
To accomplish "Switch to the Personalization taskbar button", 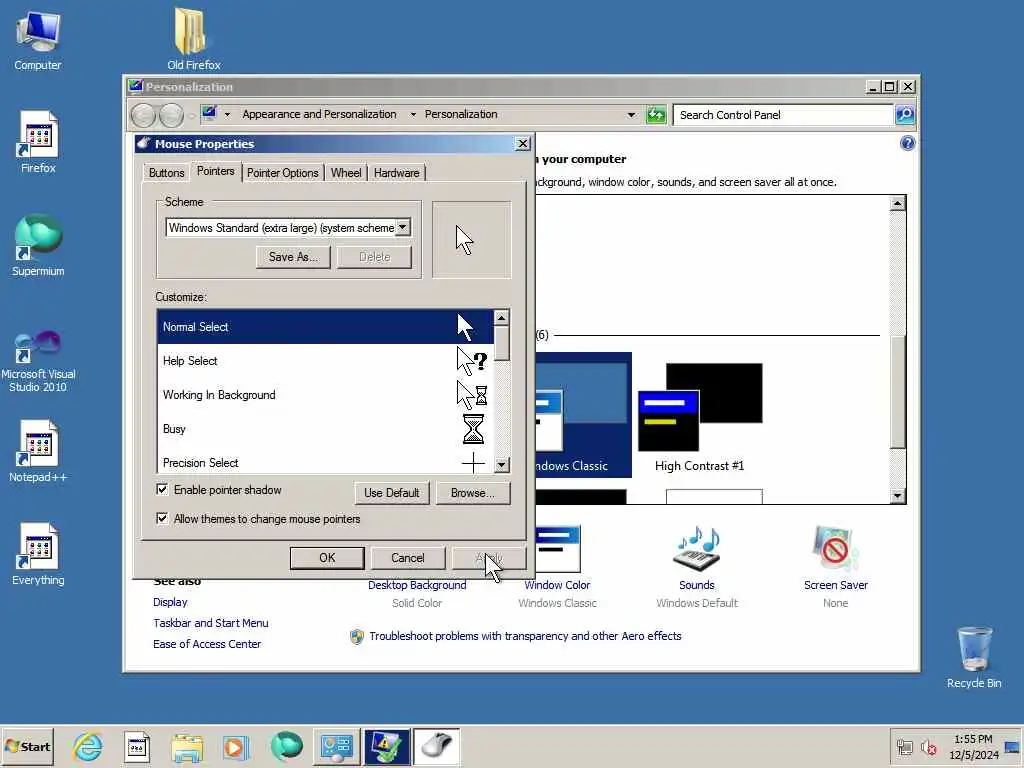I will click(387, 746).
